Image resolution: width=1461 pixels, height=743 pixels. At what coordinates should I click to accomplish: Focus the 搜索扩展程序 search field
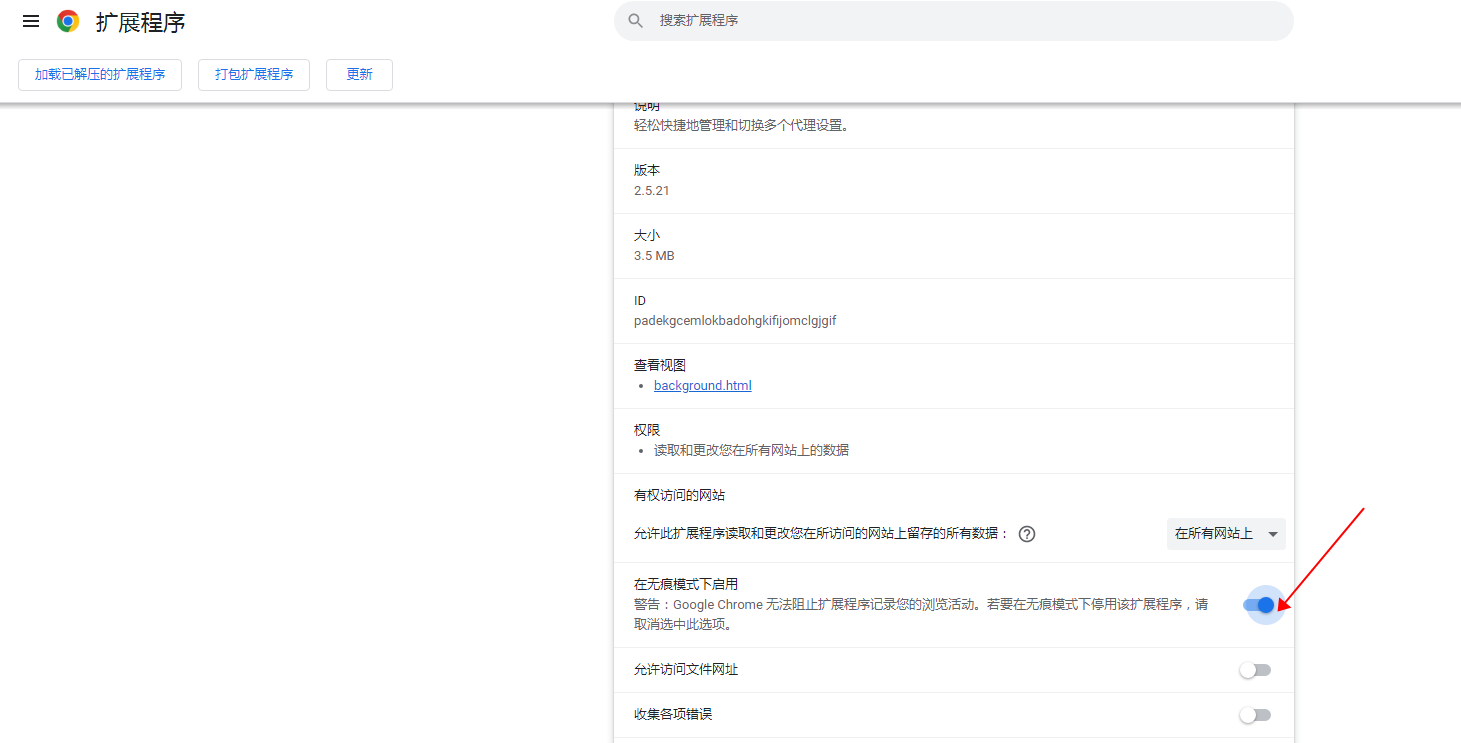954,21
